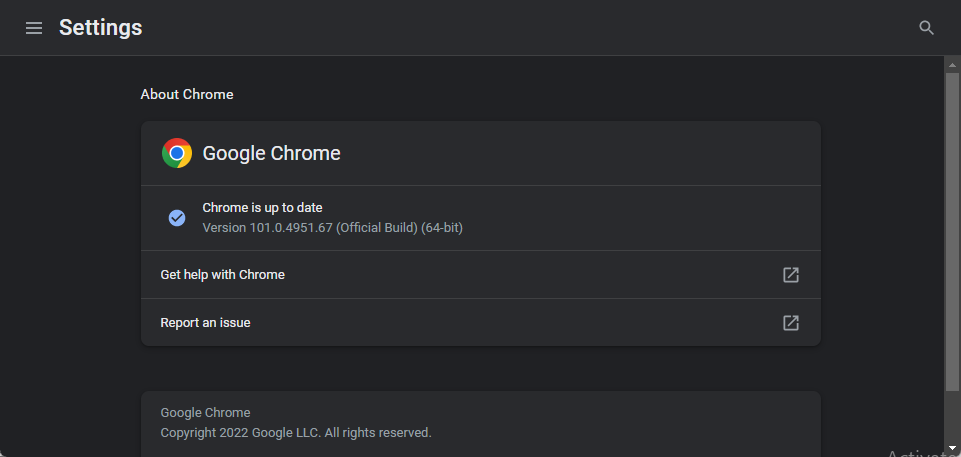The height and width of the screenshot is (457, 961).
Task: Select the Report an issue row
Action: (x=480, y=323)
